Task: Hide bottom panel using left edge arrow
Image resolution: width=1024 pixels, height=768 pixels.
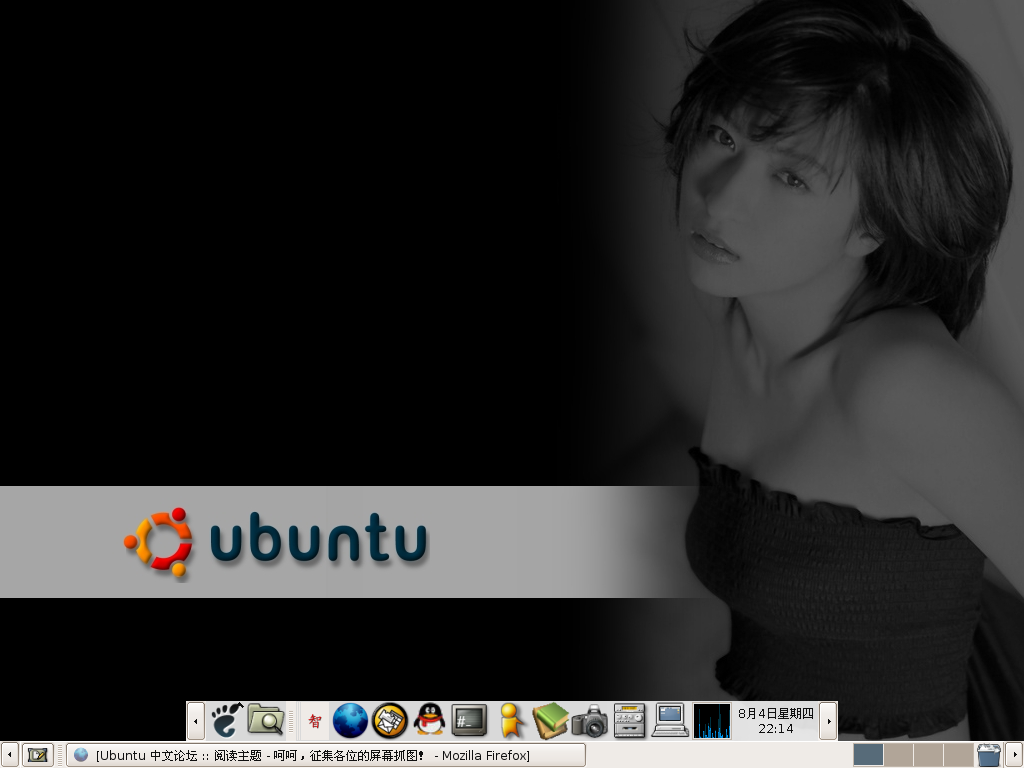Action: click(x=9, y=755)
